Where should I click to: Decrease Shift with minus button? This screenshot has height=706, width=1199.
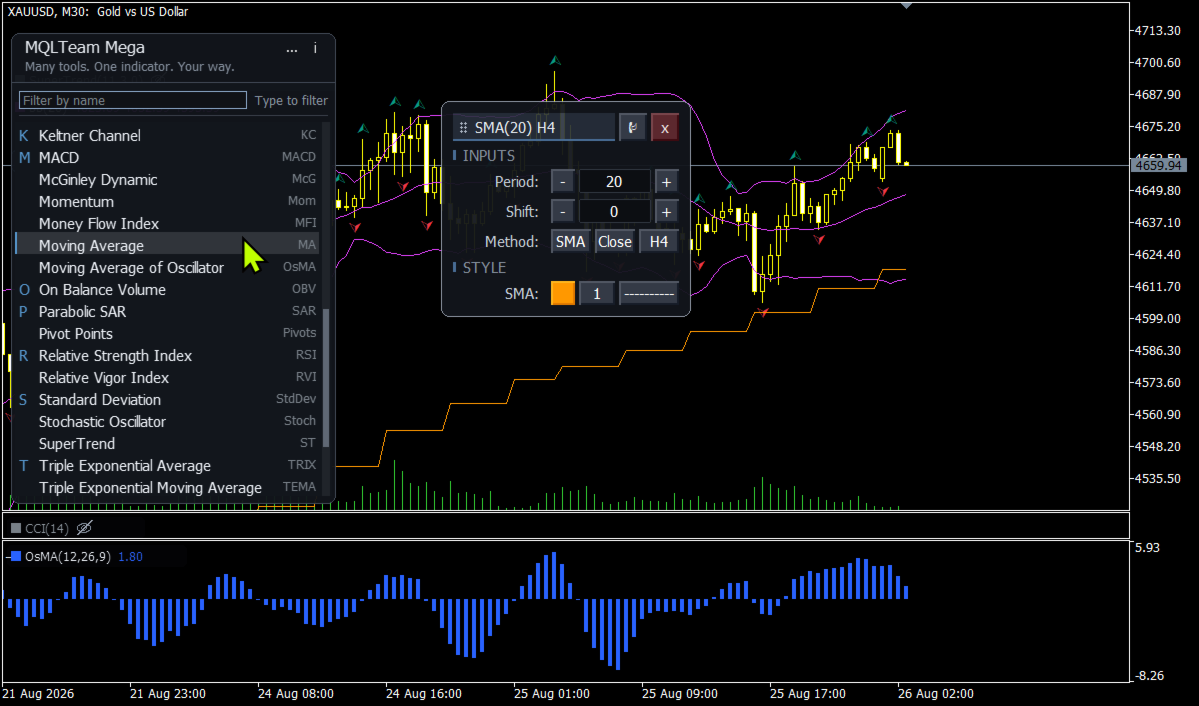(563, 212)
